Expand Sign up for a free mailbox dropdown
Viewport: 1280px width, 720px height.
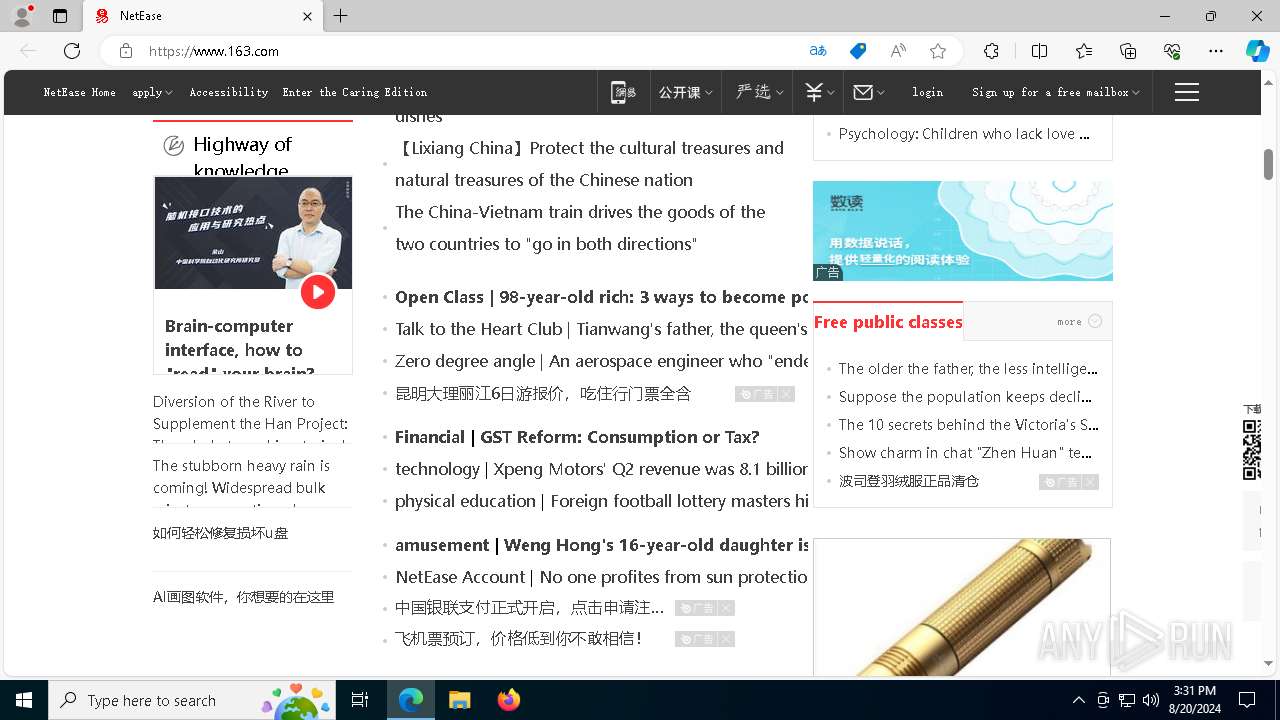(1056, 92)
